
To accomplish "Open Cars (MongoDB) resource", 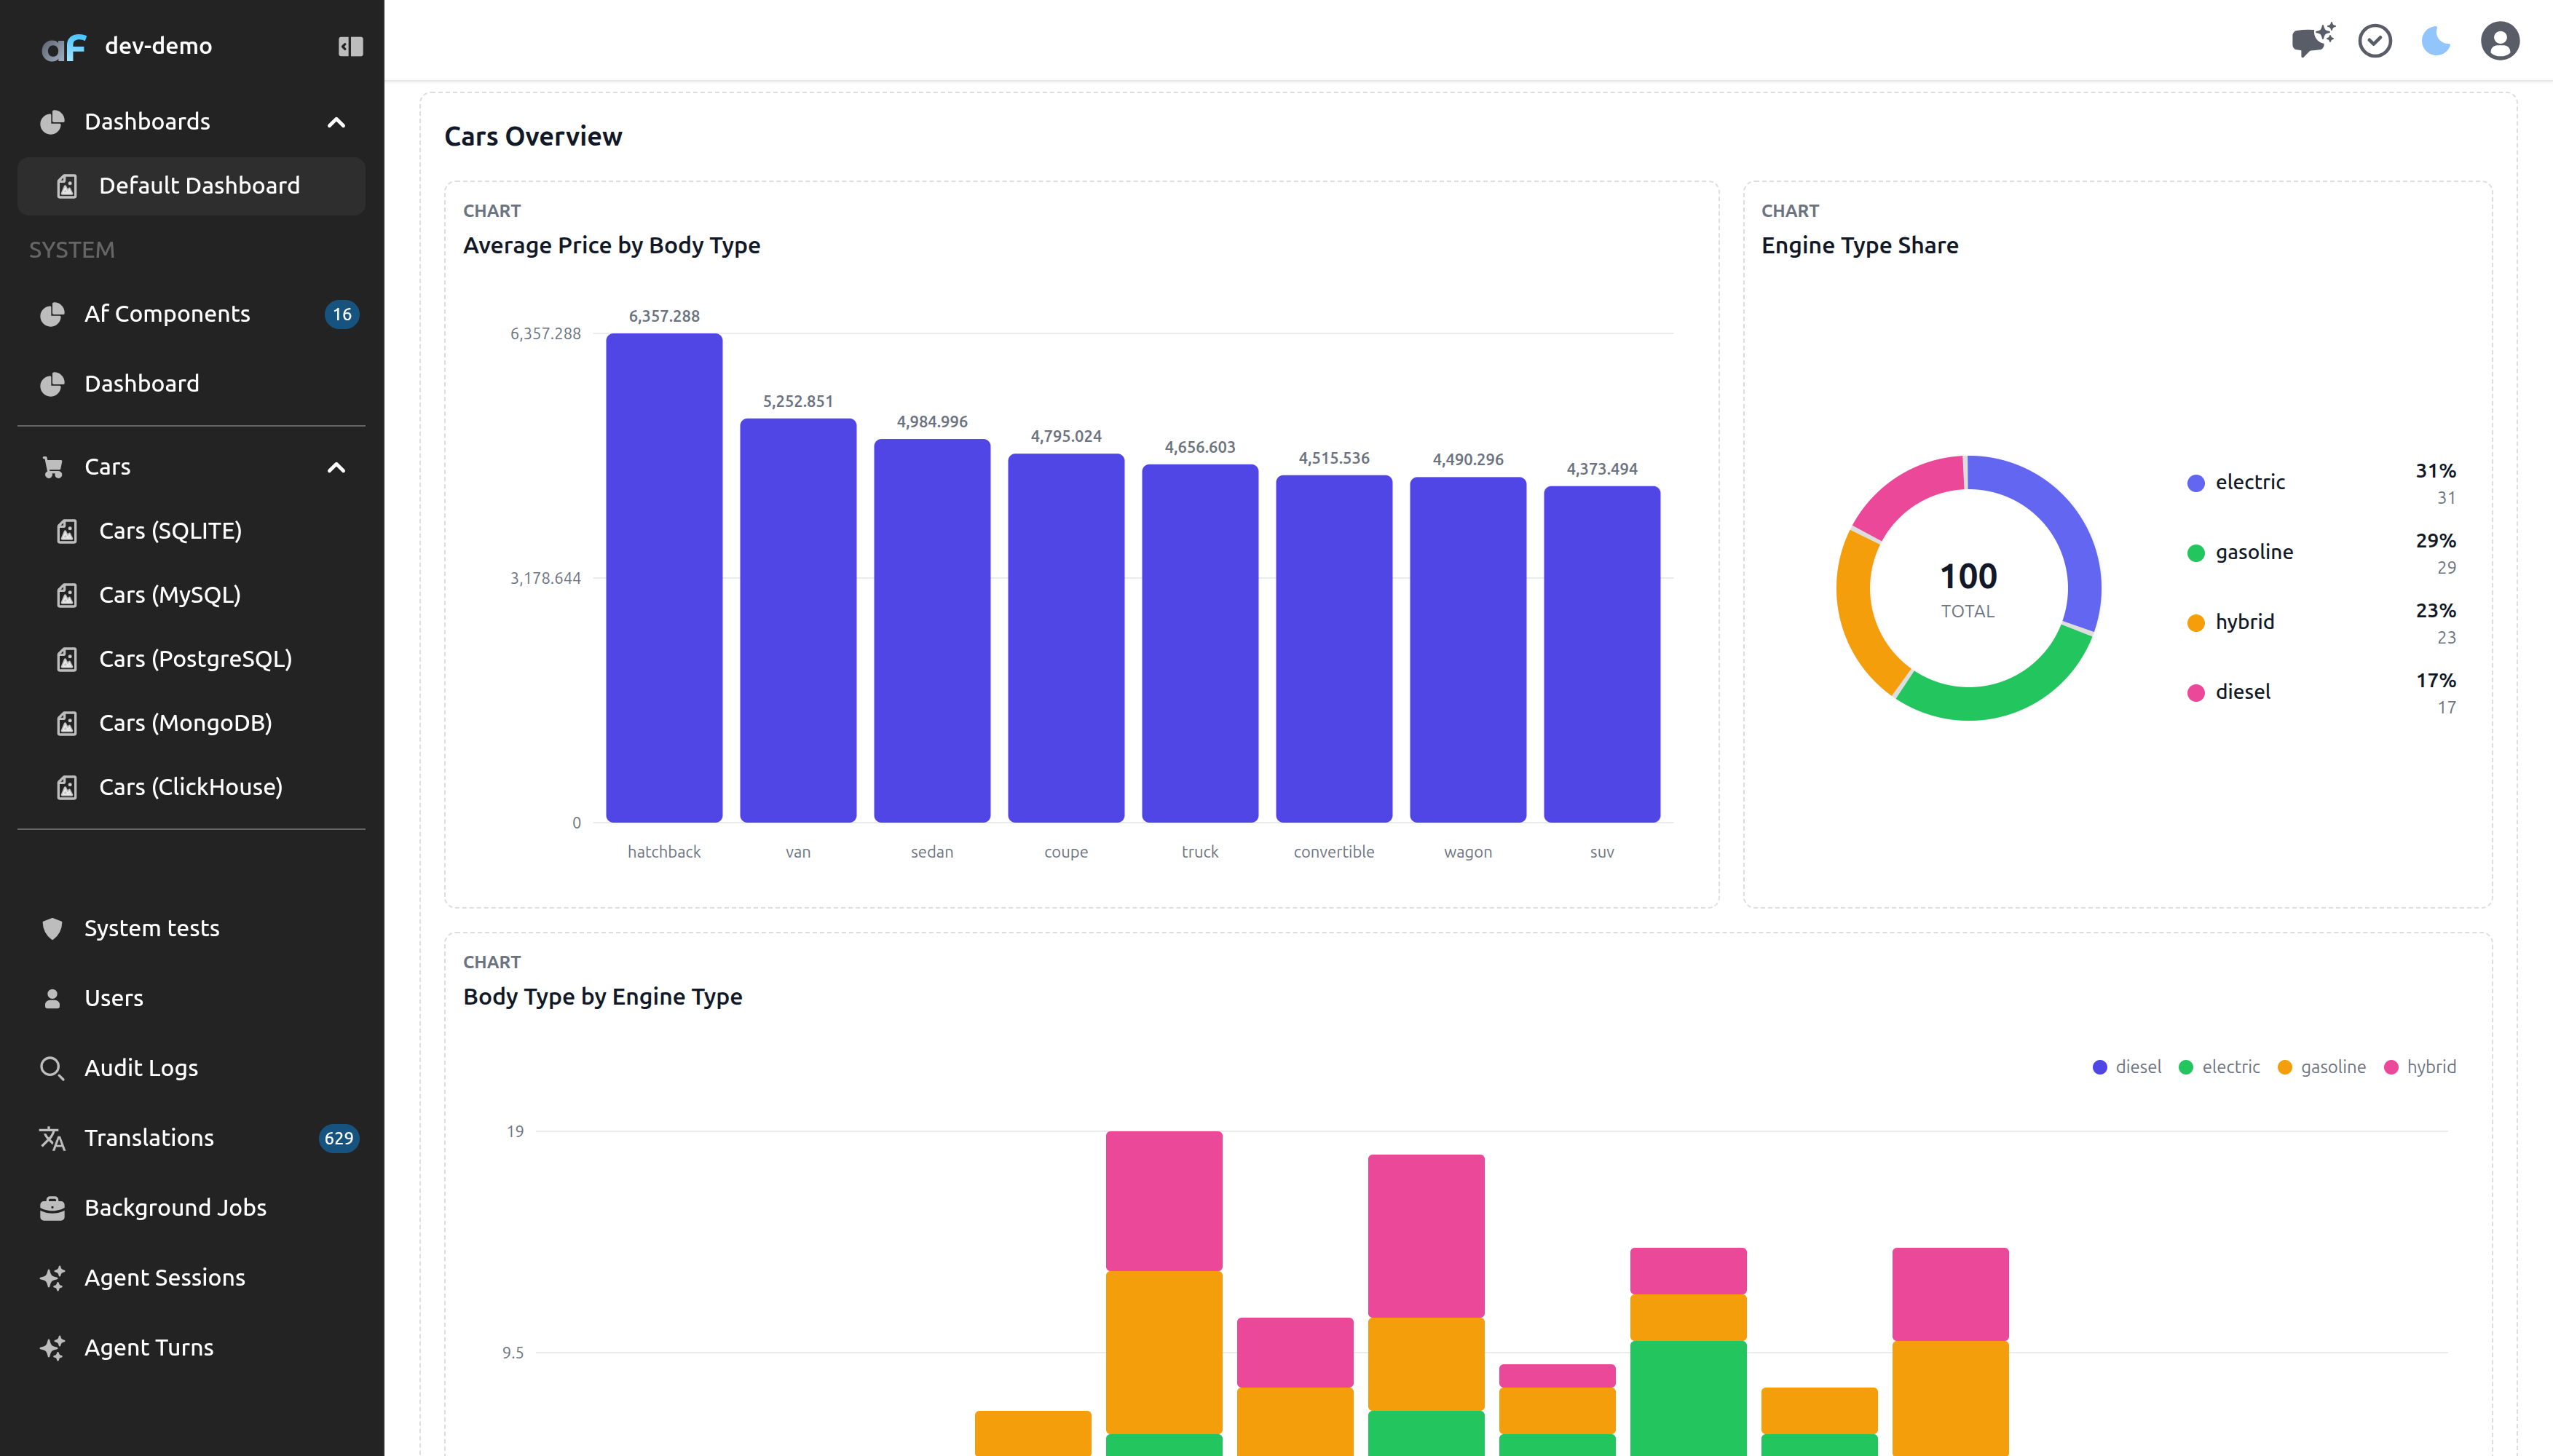I will pyautogui.click(x=191, y=723).
